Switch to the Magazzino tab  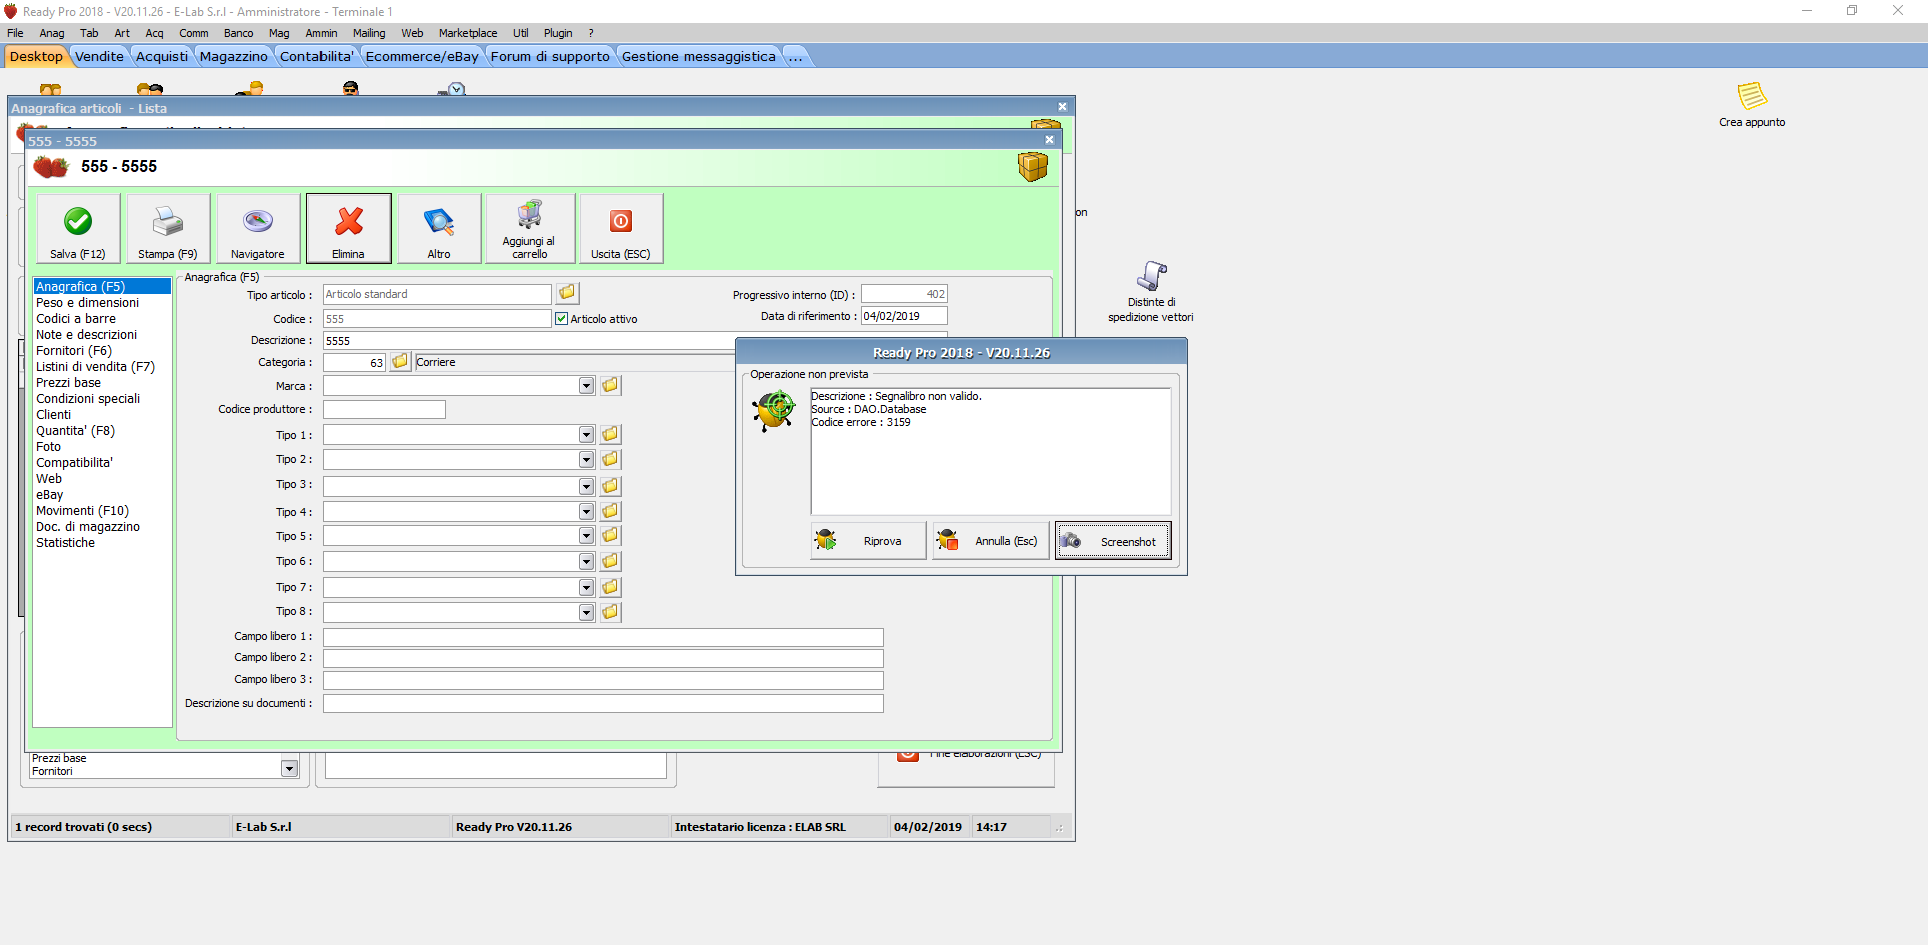pyautogui.click(x=233, y=56)
